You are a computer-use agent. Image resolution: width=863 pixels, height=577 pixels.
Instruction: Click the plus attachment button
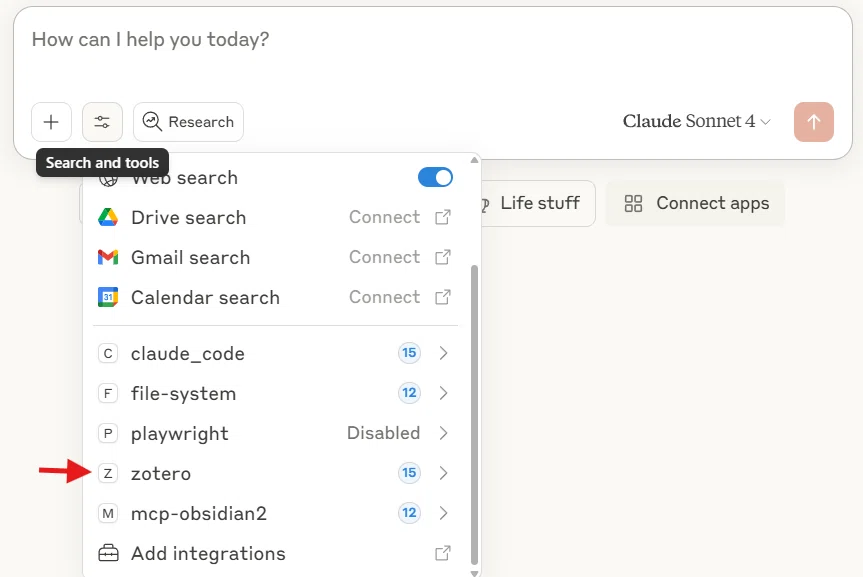coord(51,122)
